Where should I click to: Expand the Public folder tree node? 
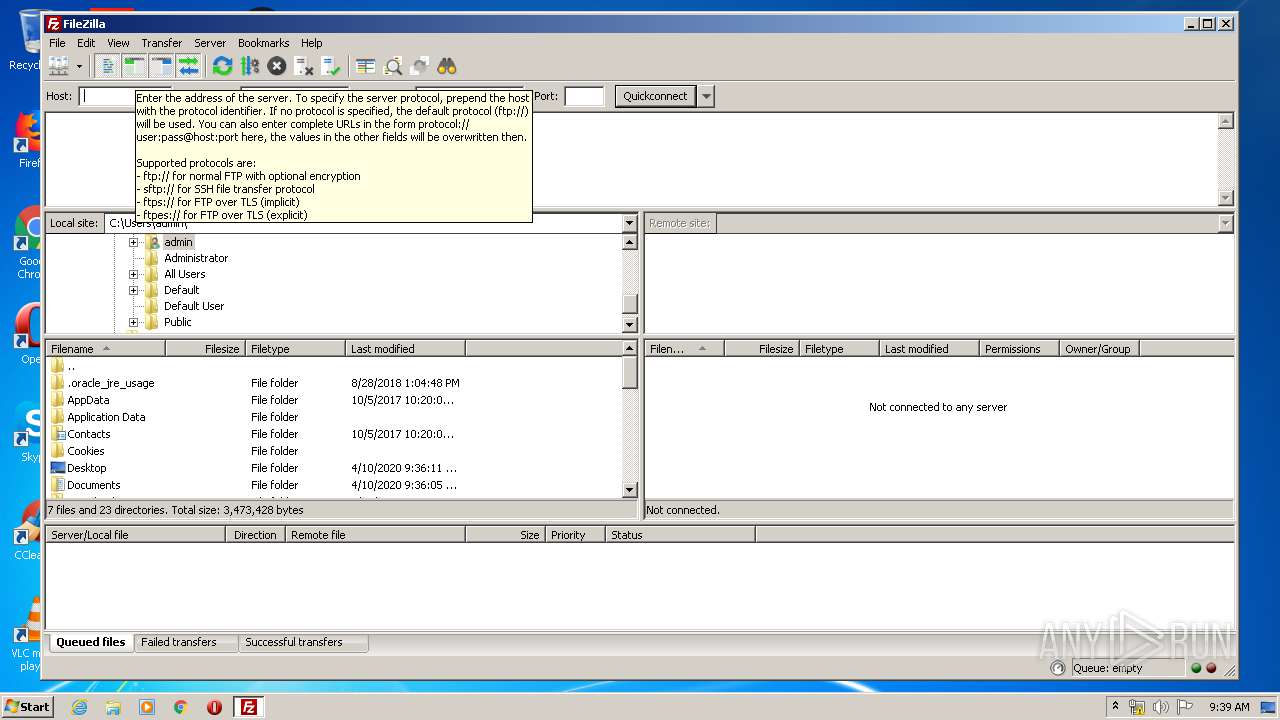pyautogui.click(x=133, y=322)
